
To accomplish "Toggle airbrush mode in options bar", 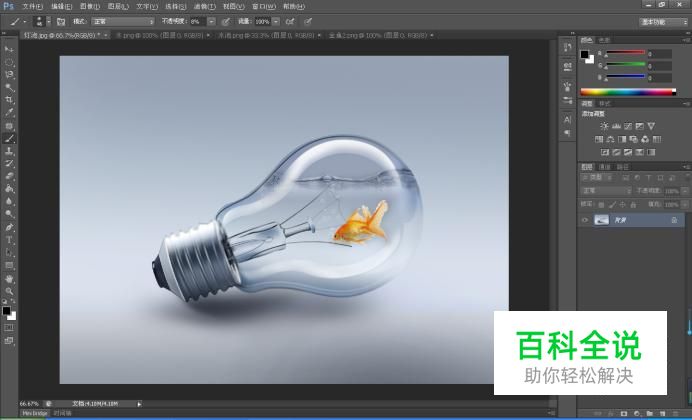I will 290,21.
